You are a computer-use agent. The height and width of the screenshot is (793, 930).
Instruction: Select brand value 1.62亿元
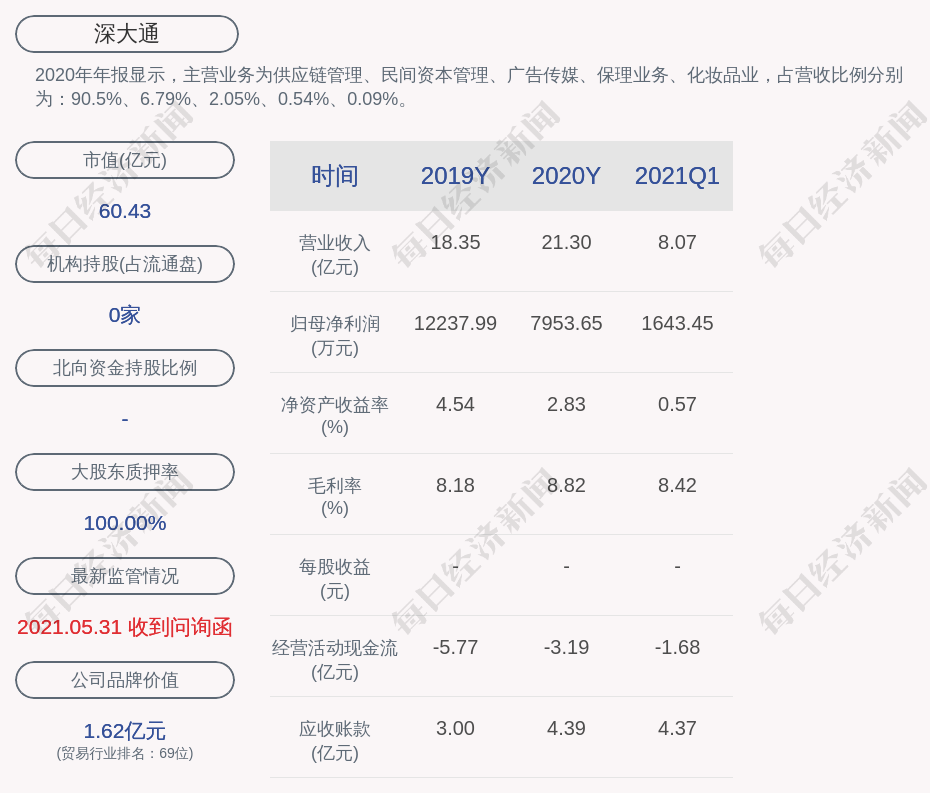(x=125, y=731)
